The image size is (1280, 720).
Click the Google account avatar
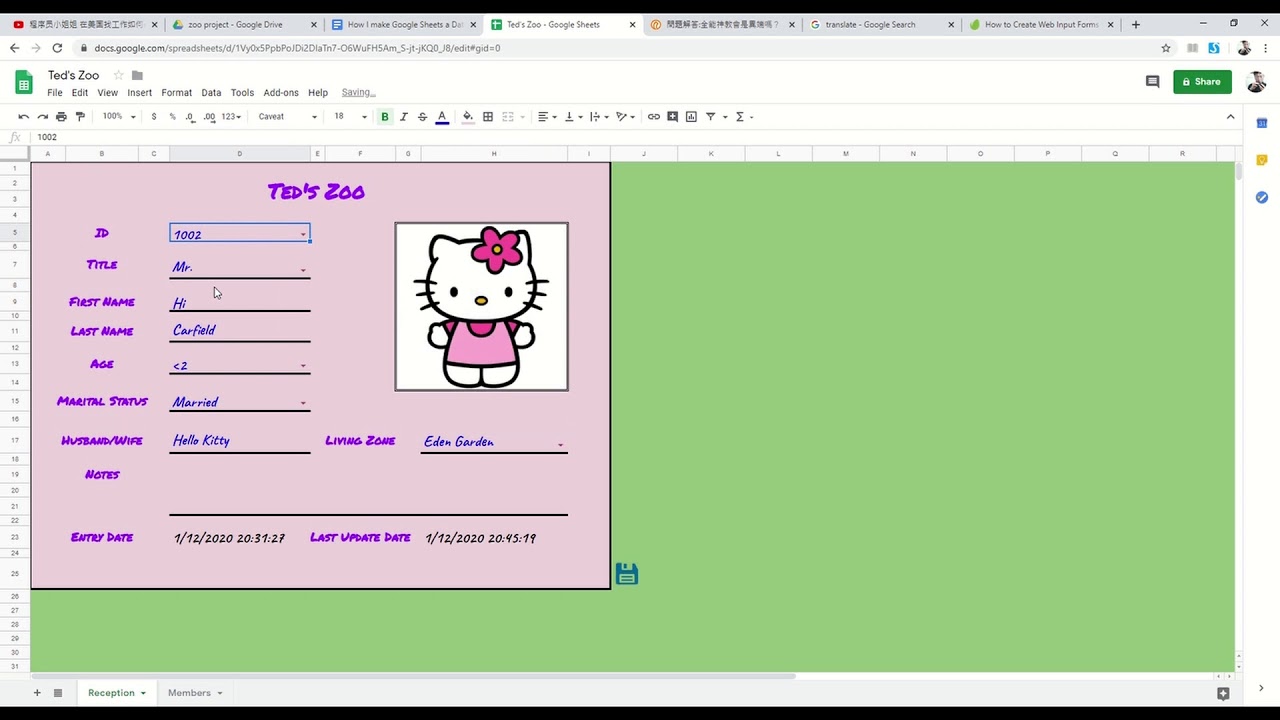click(x=1257, y=82)
